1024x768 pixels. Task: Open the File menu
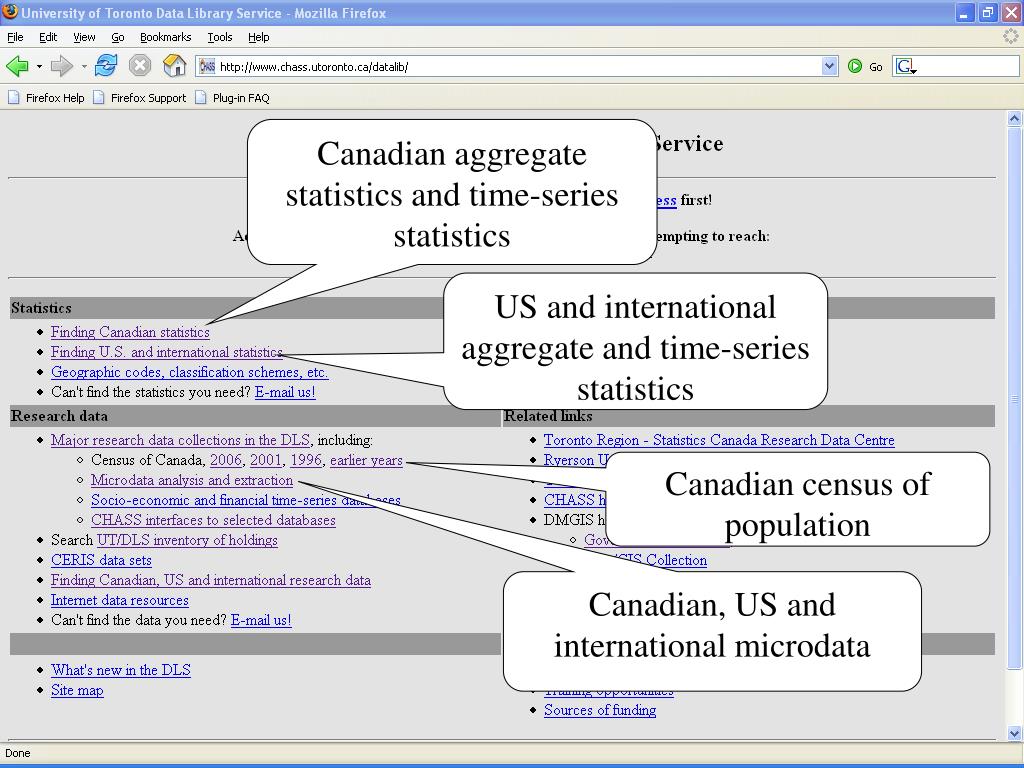[15, 37]
